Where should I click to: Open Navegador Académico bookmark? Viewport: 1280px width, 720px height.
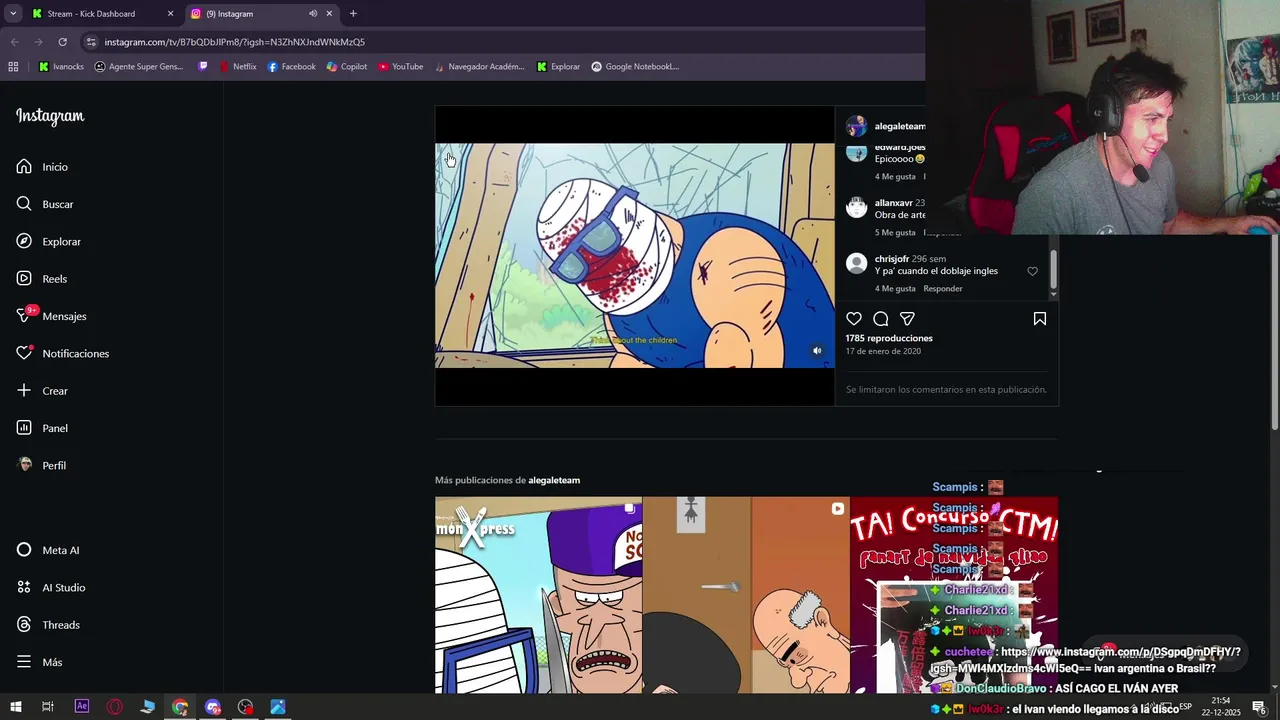(x=479, y=67)
